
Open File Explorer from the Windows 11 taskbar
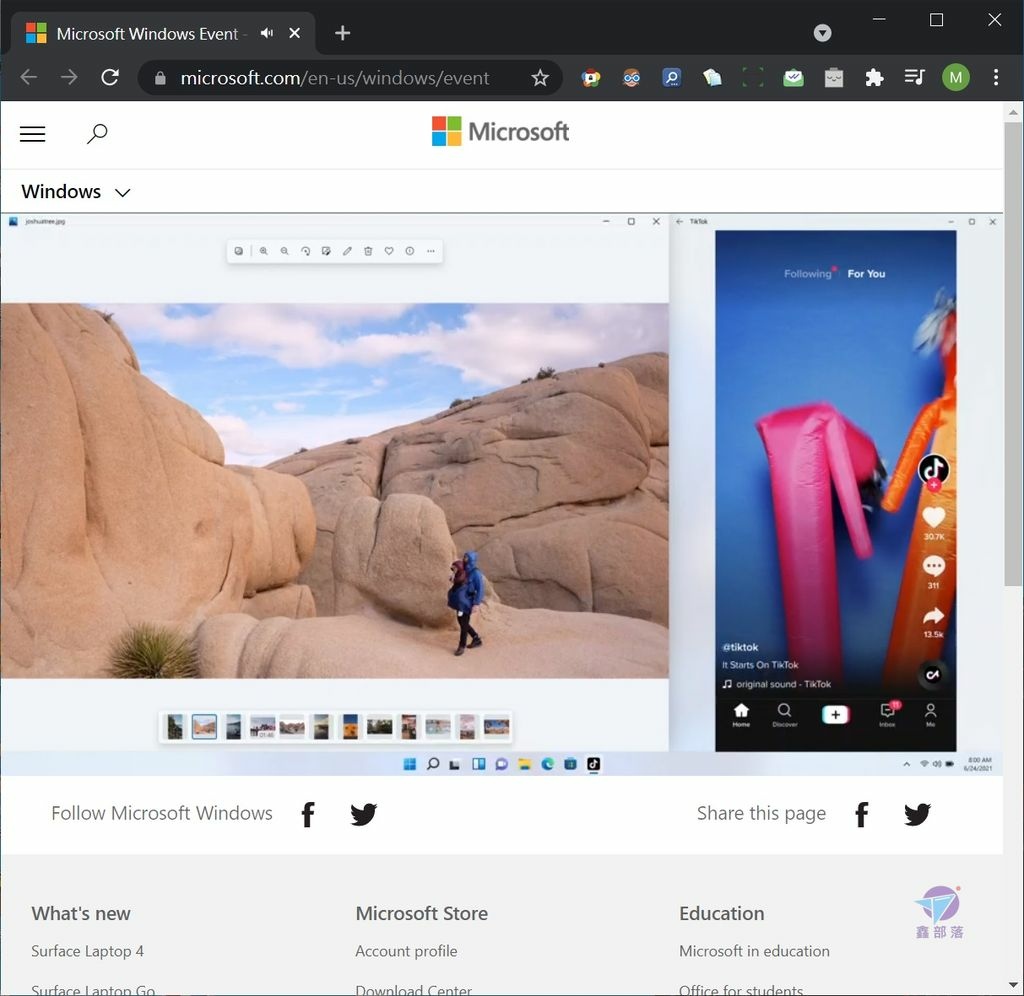coord(524,764)
